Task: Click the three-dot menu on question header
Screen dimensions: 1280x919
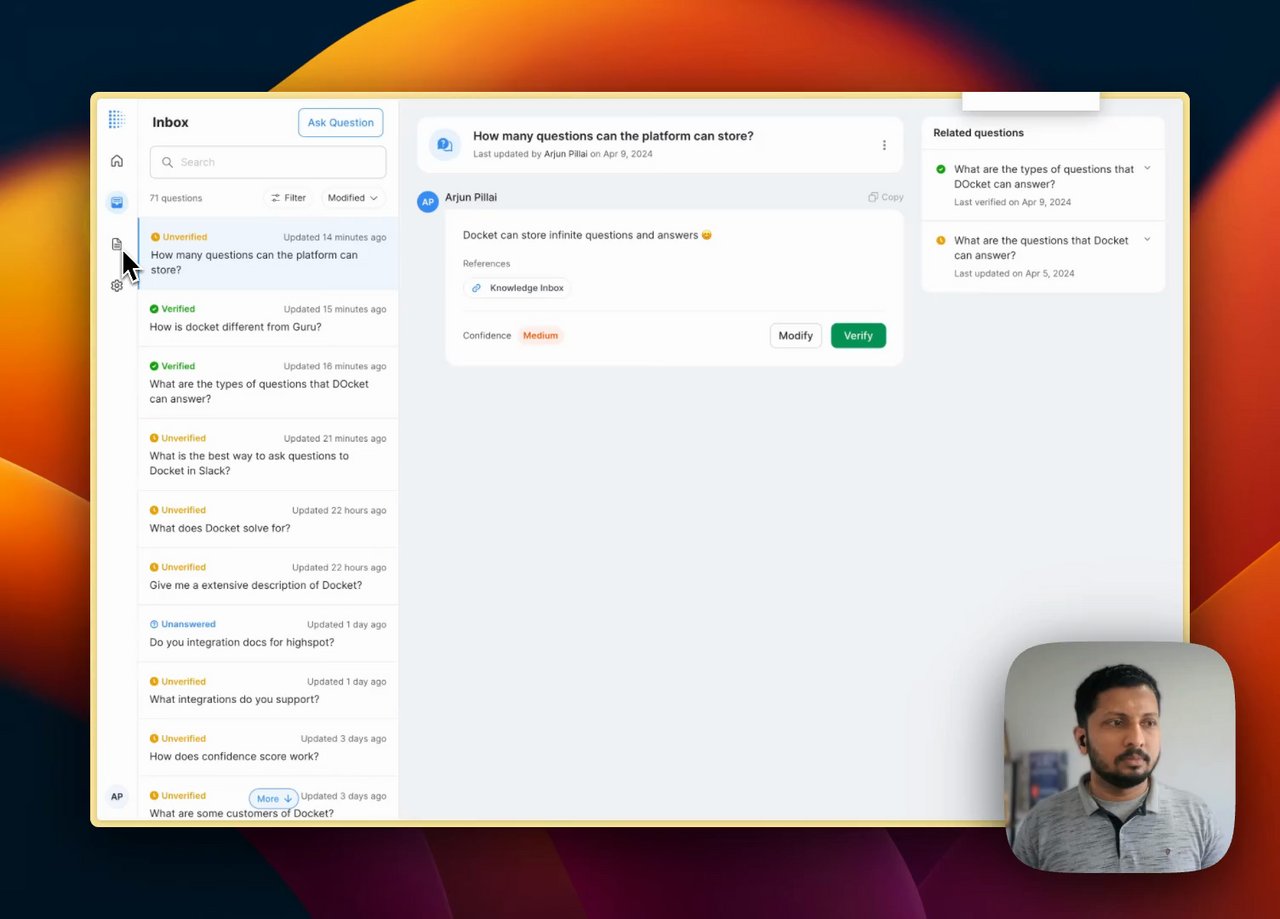Action: [884, 145]
